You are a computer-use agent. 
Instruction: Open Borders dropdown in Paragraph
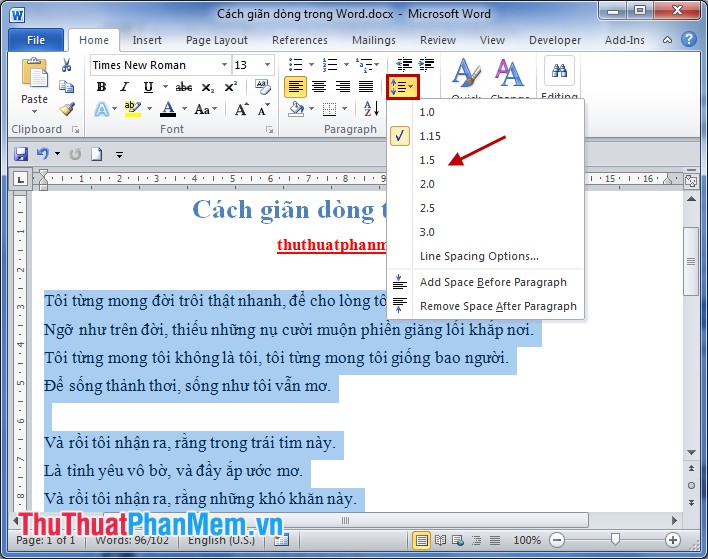pyautogui.click(x=345, y=109)
